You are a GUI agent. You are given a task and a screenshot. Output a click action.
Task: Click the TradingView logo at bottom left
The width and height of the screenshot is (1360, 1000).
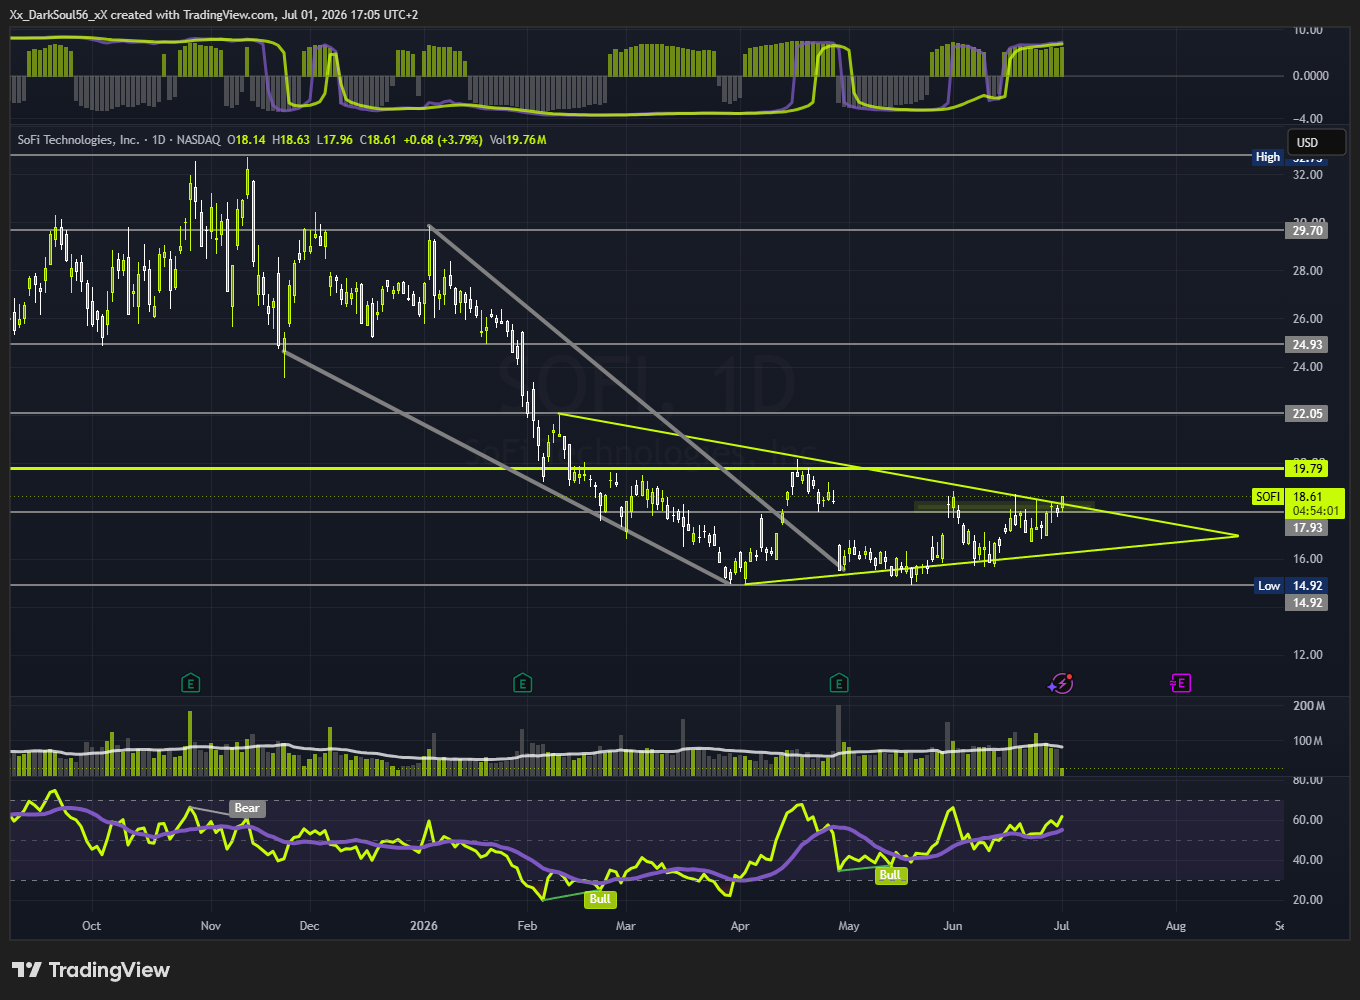tap(91, 970)
